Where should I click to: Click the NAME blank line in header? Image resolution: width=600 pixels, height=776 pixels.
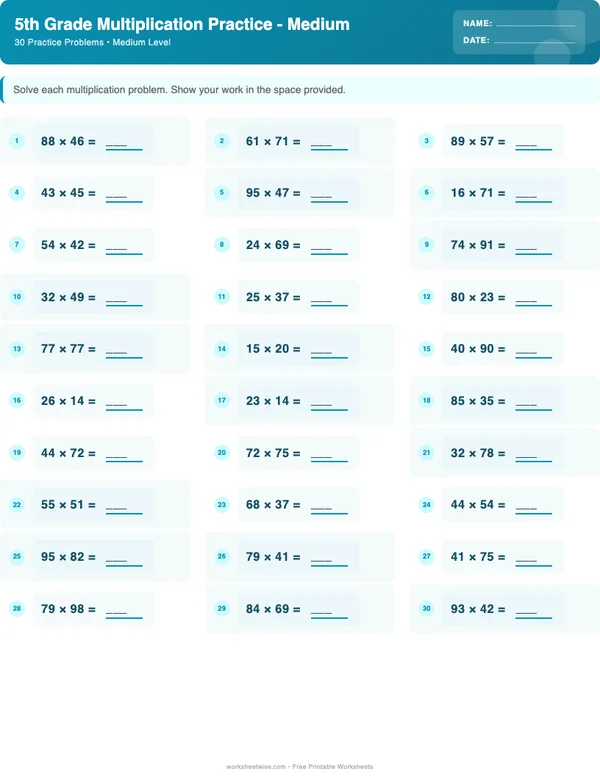[x=535, y=24]
